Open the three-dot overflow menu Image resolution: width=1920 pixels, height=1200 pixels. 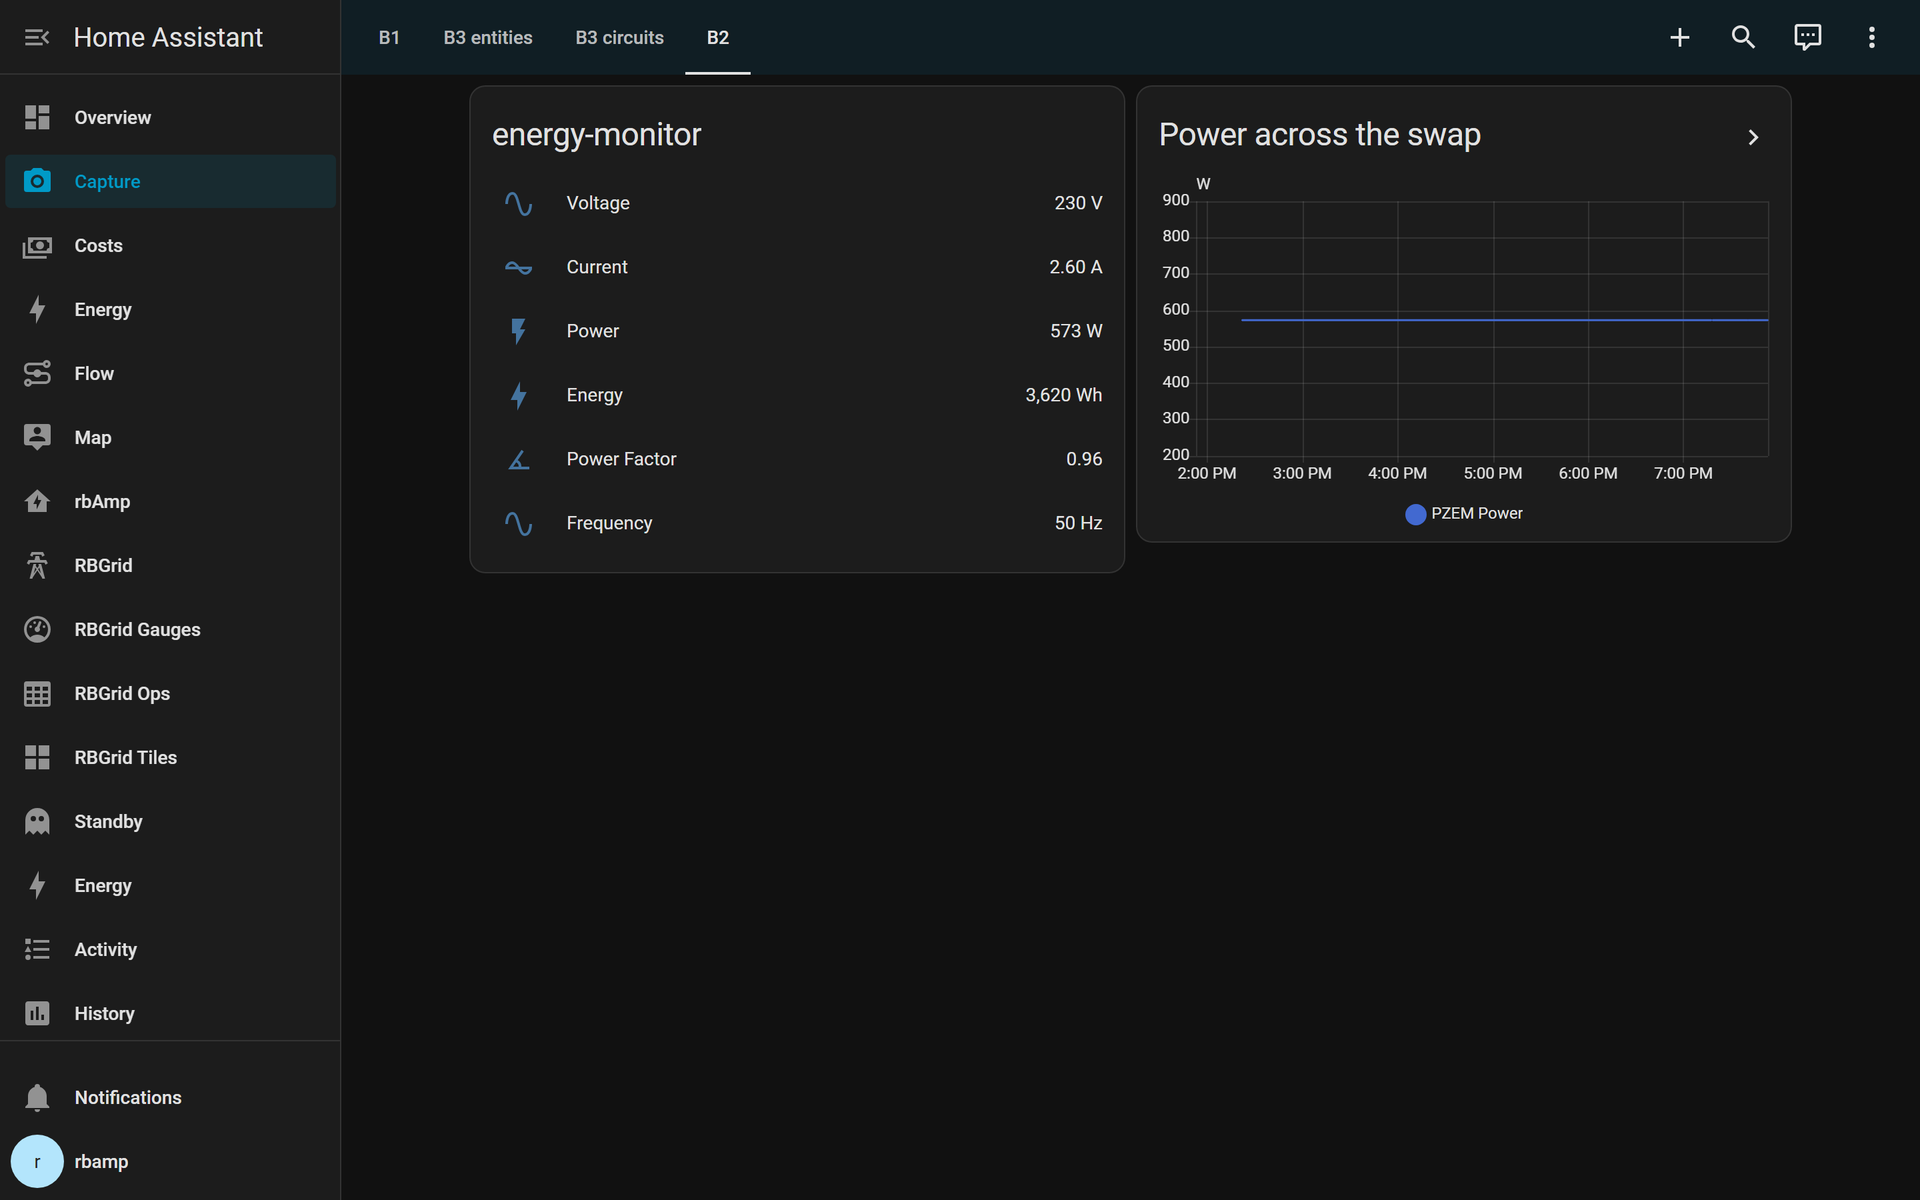1872,37
